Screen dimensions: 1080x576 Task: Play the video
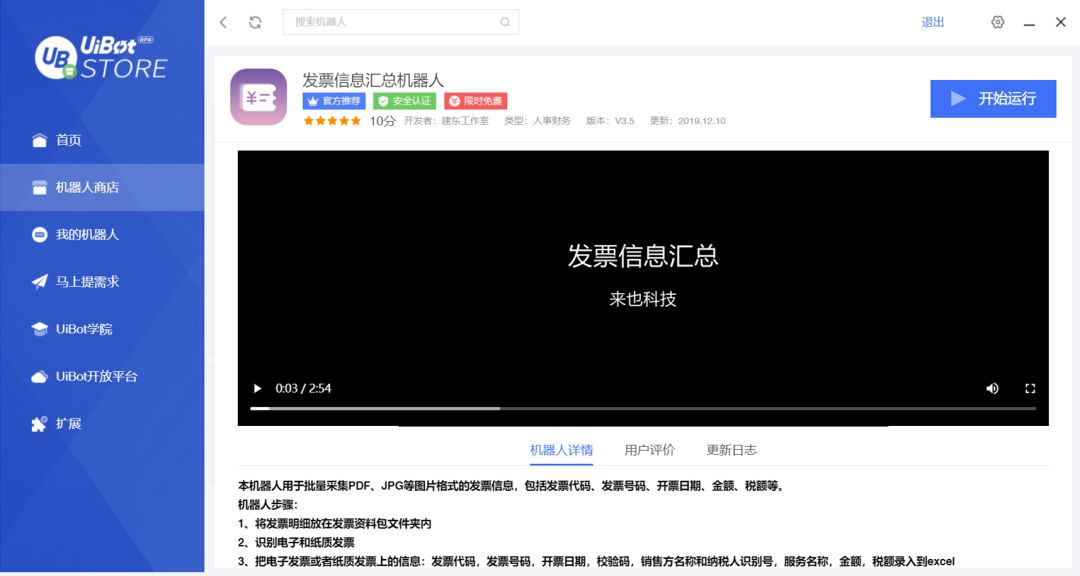pyautogui.click(x=257, y=389)
